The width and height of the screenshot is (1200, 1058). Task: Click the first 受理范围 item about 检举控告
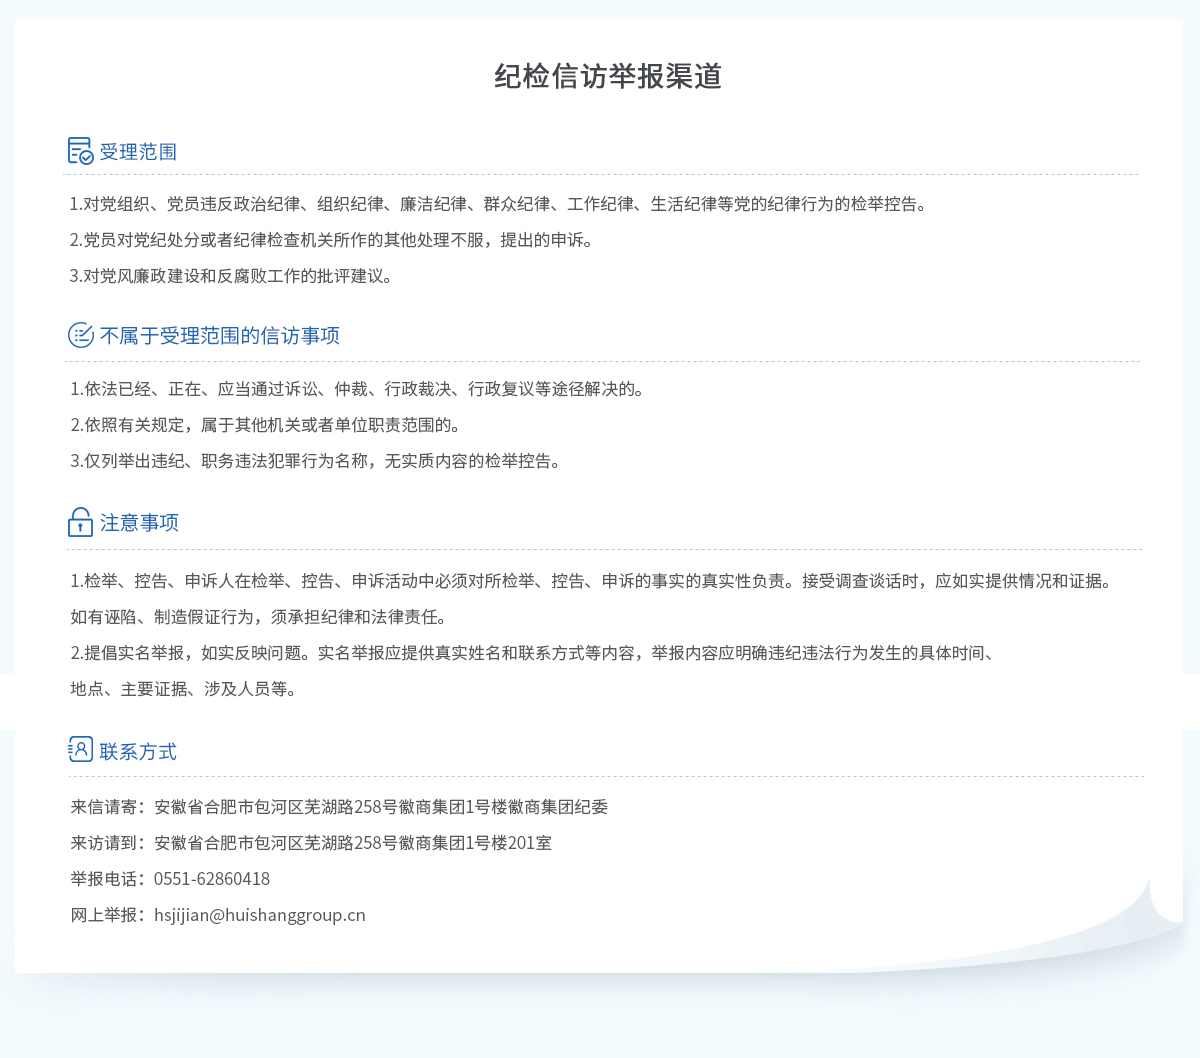(x=500, y=204)
